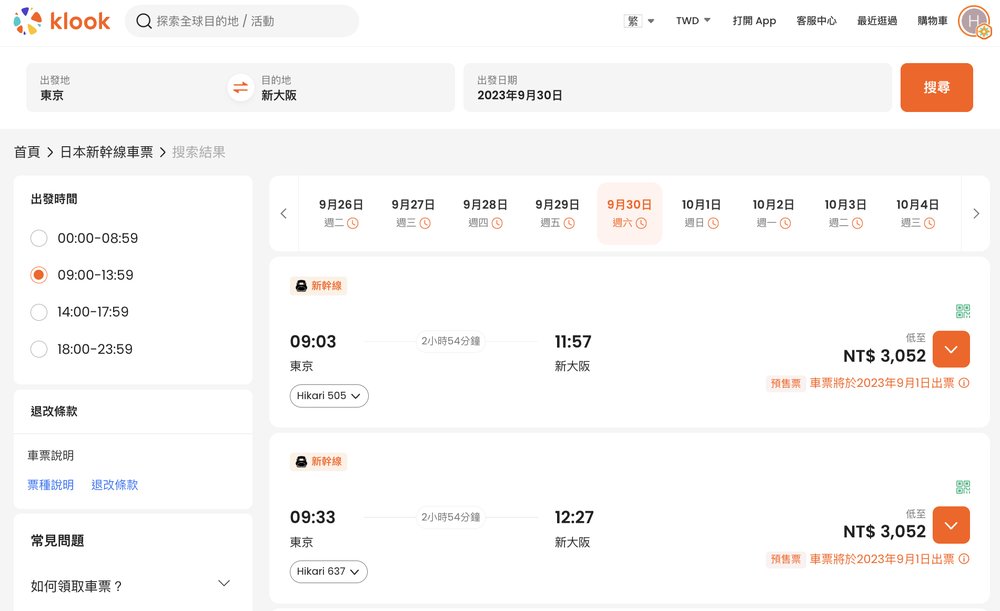Open the TWD currency dropdown
This screenshot has width=1000, height=611.
point(693,21)
